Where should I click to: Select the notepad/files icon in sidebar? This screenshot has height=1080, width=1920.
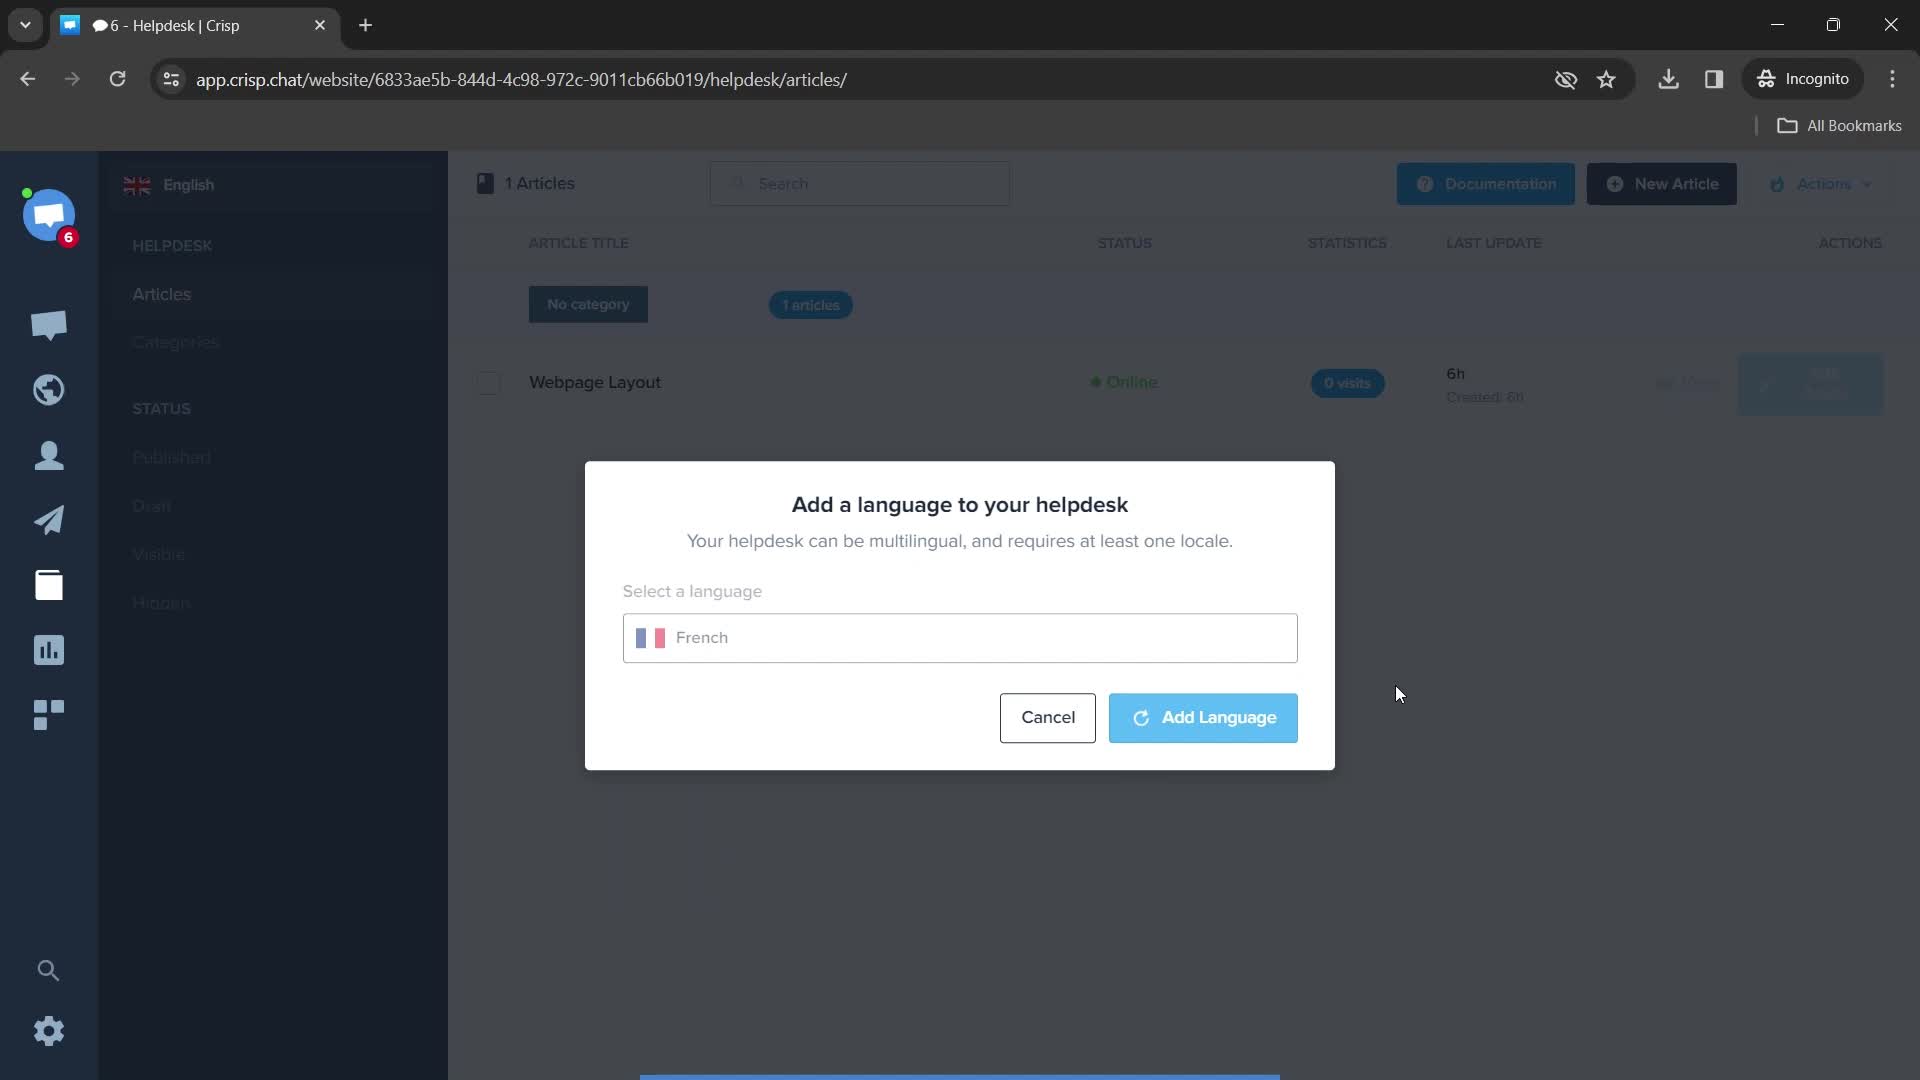point(49,584)
